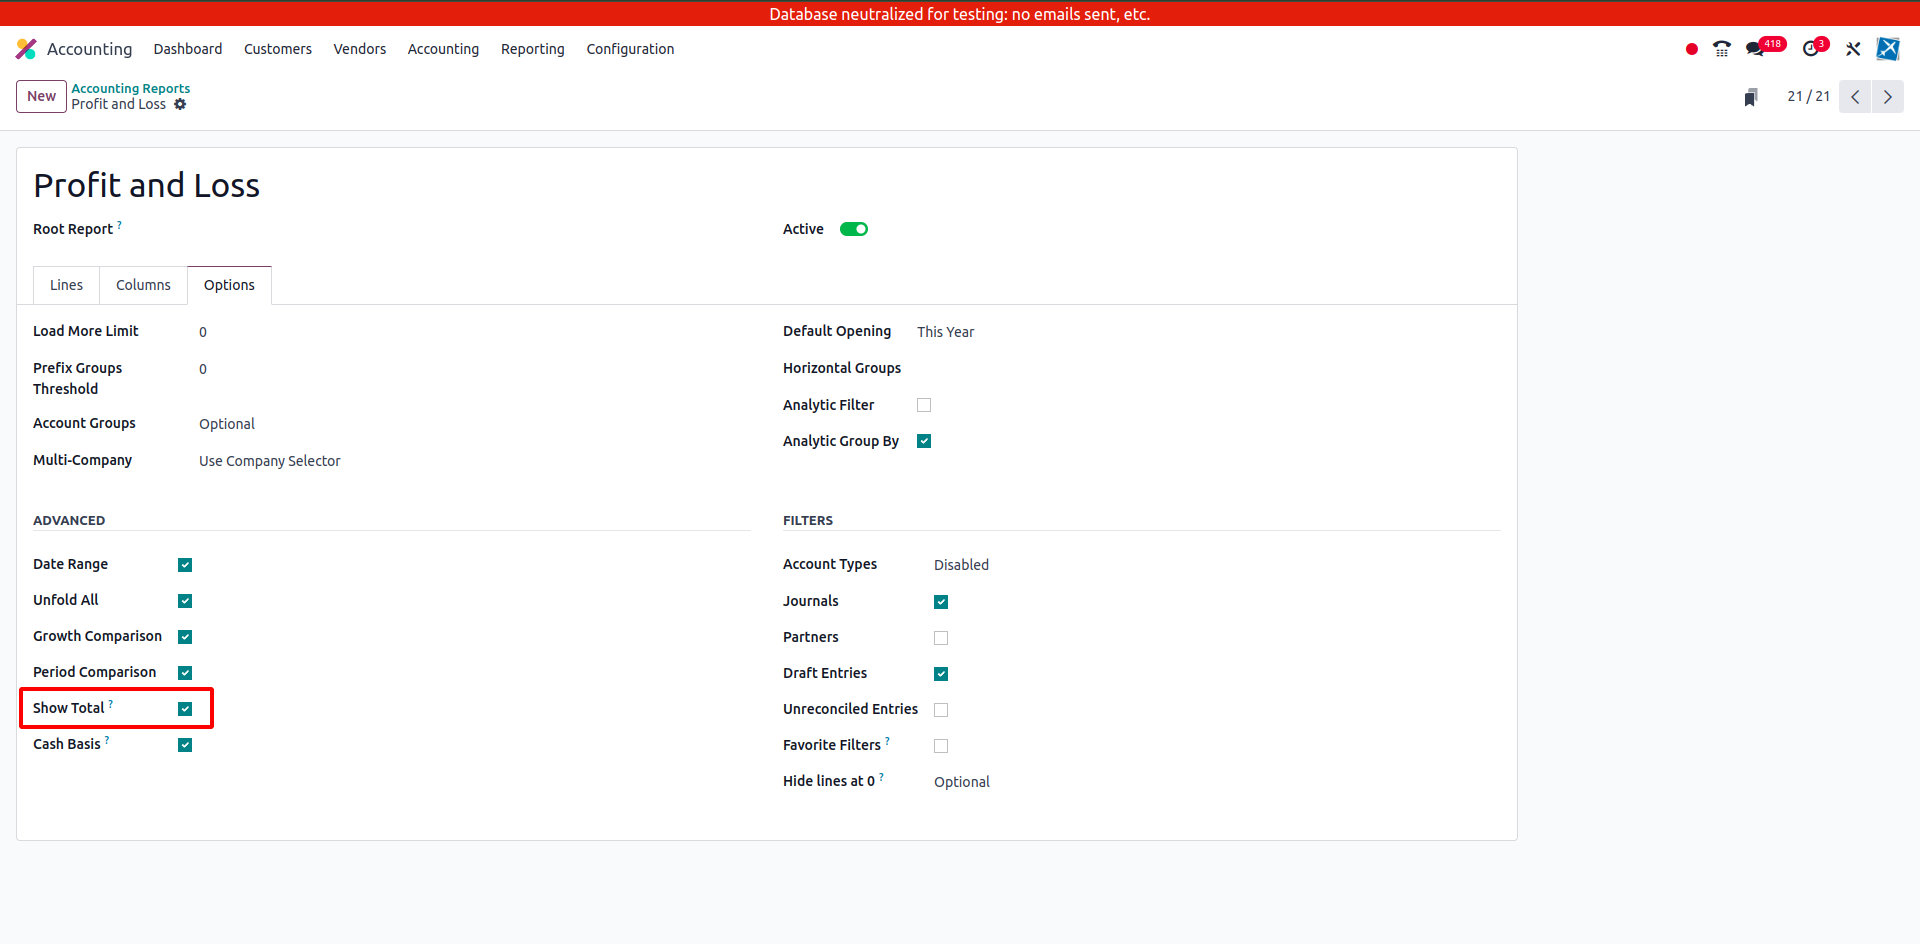Open the chat messages icon with 418 badge
1920x944 pixels.
pos(1755,49)
